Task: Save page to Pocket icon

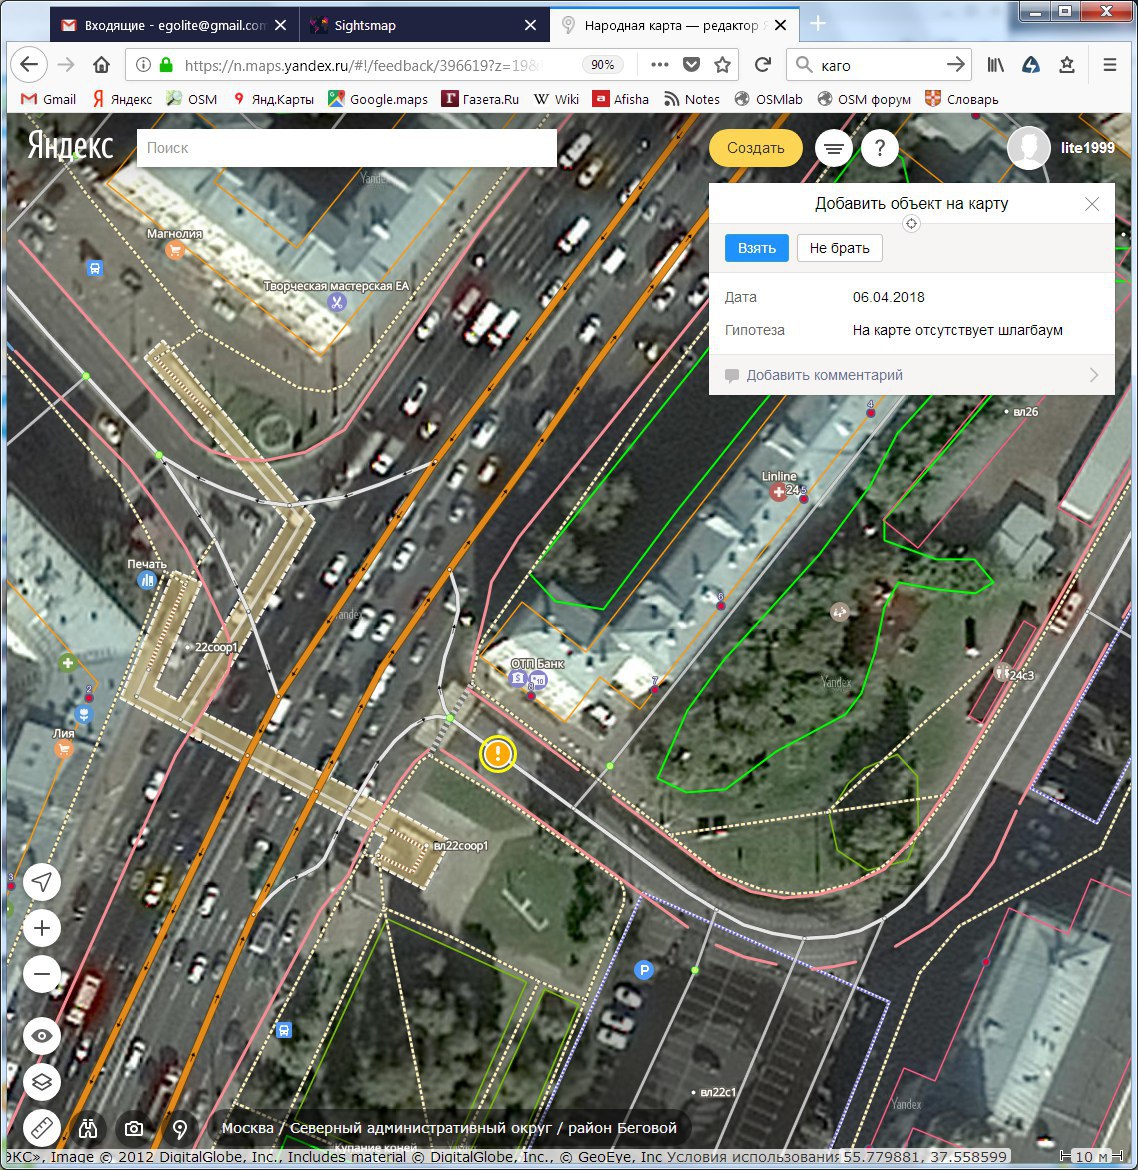Action: click(692, 65)
